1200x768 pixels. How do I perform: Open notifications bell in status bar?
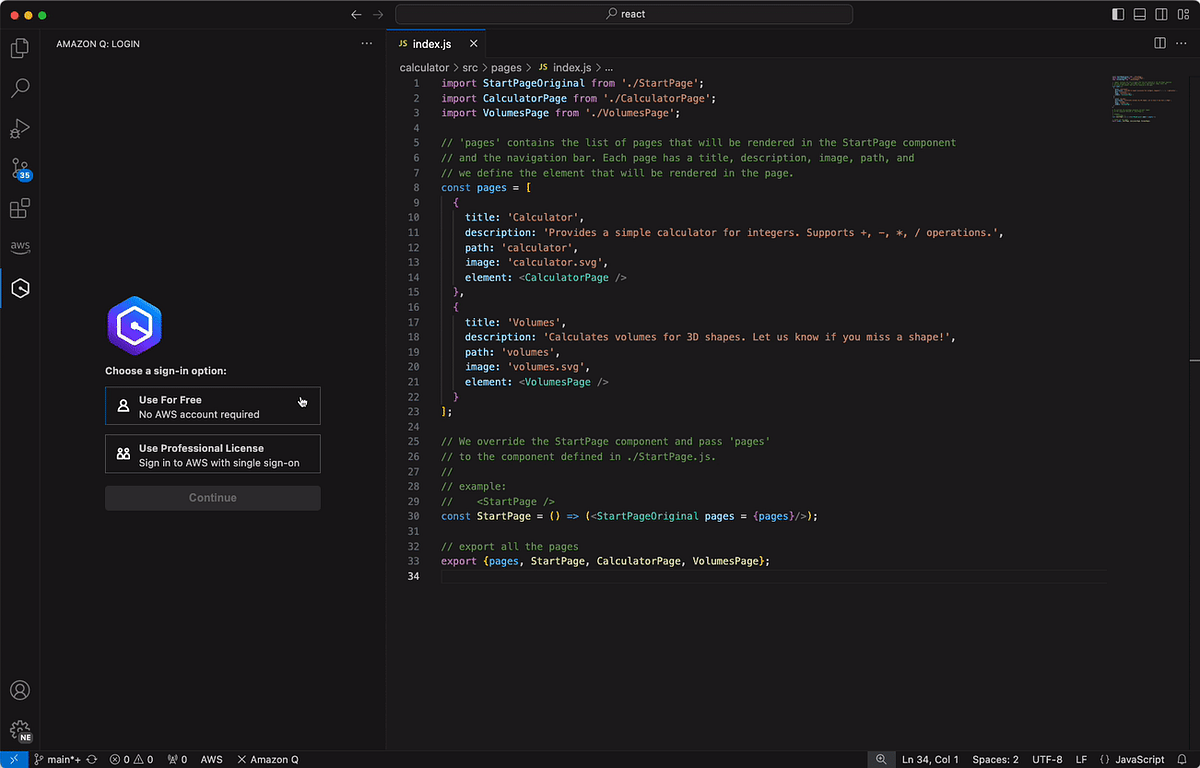point(1182,759)
